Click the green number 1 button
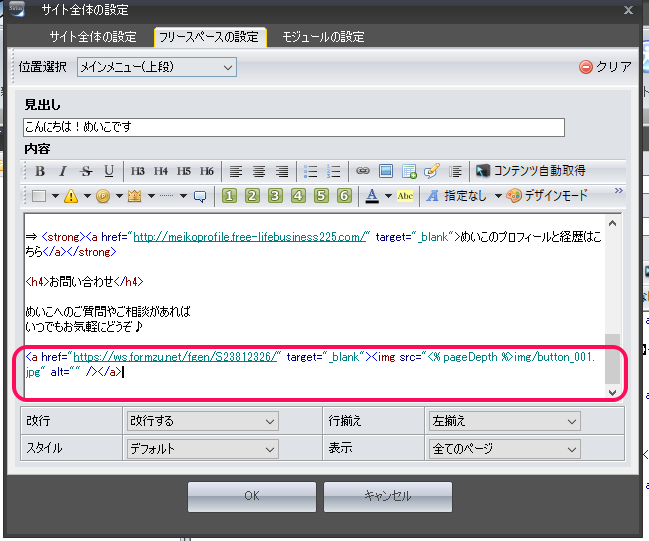Screen dimensions: 649x541 click(x=228, y=196)
